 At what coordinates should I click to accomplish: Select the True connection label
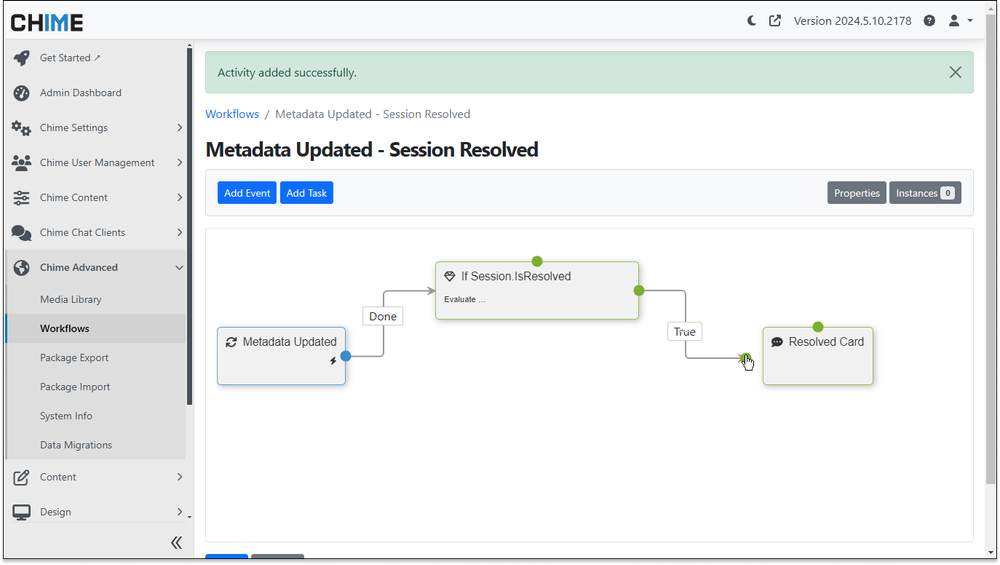684,332
